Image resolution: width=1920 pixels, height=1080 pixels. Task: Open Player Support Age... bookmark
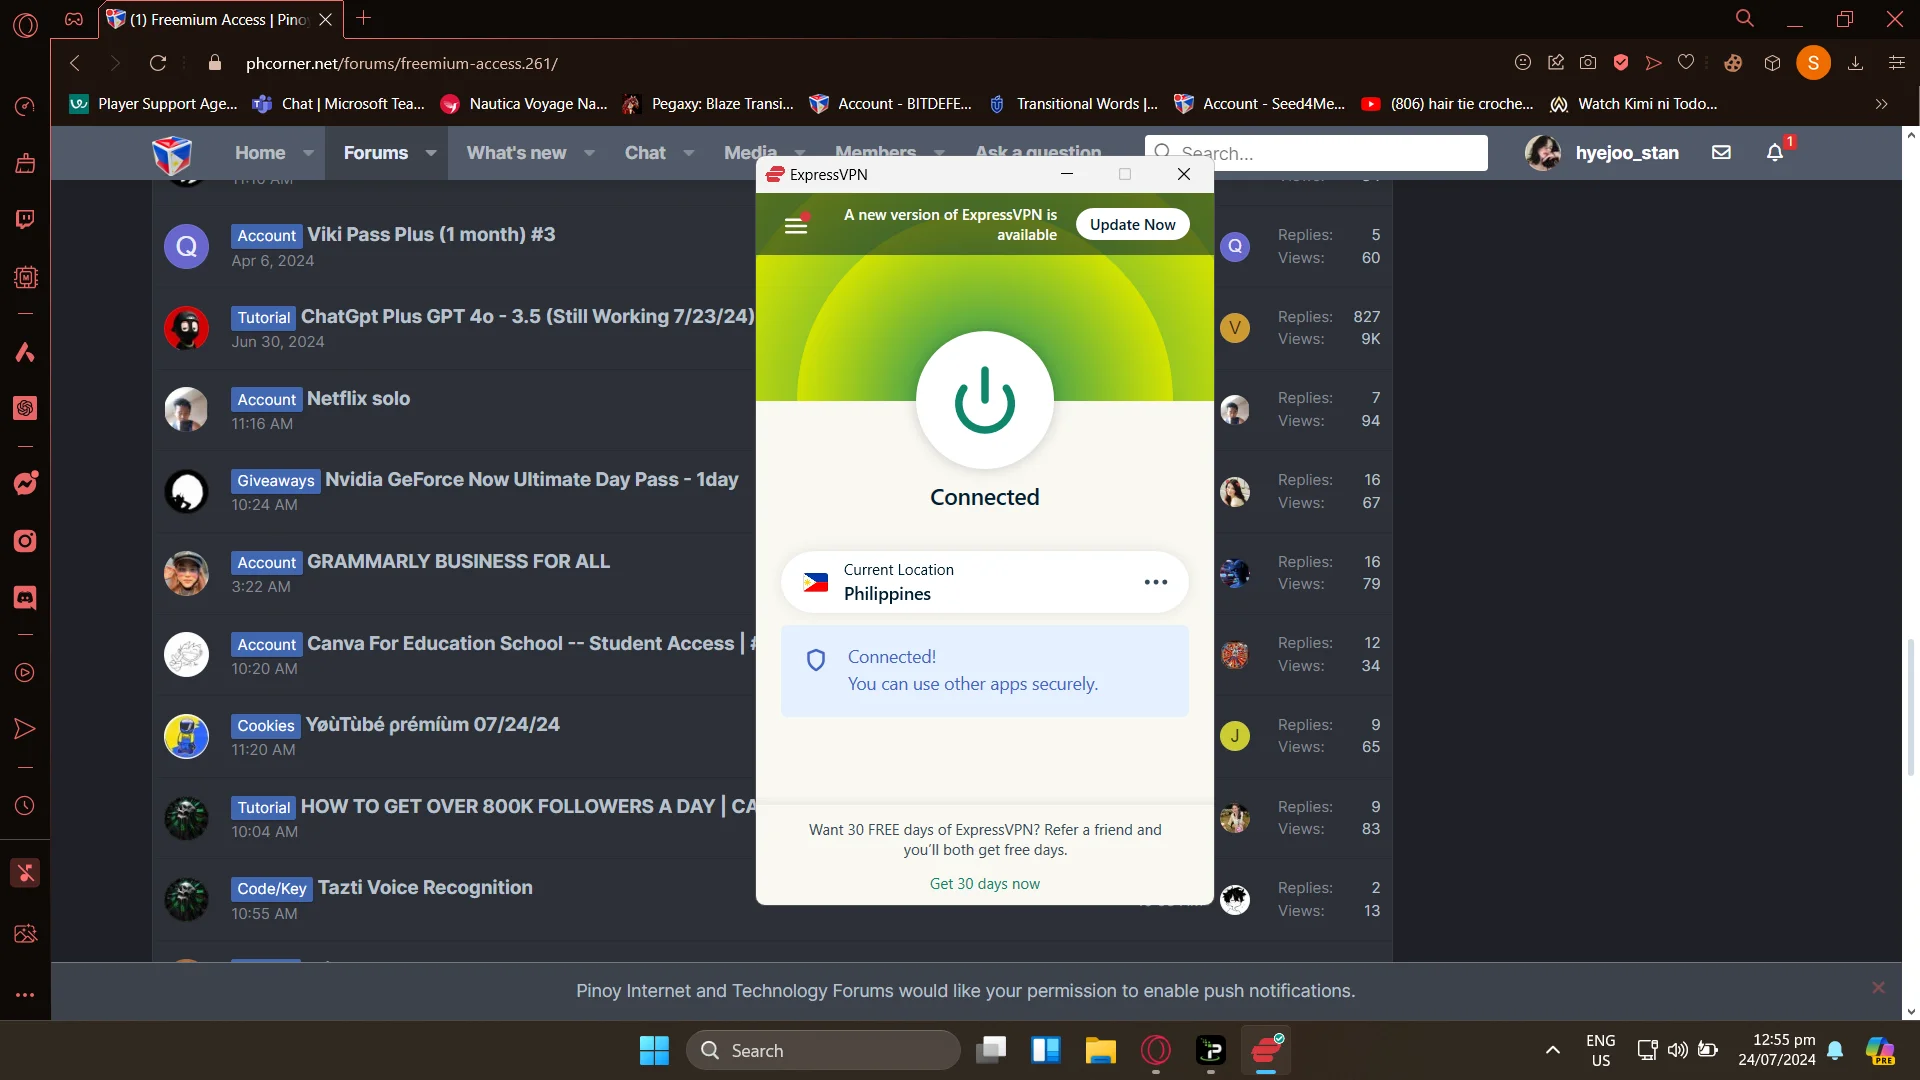point(154,104)
